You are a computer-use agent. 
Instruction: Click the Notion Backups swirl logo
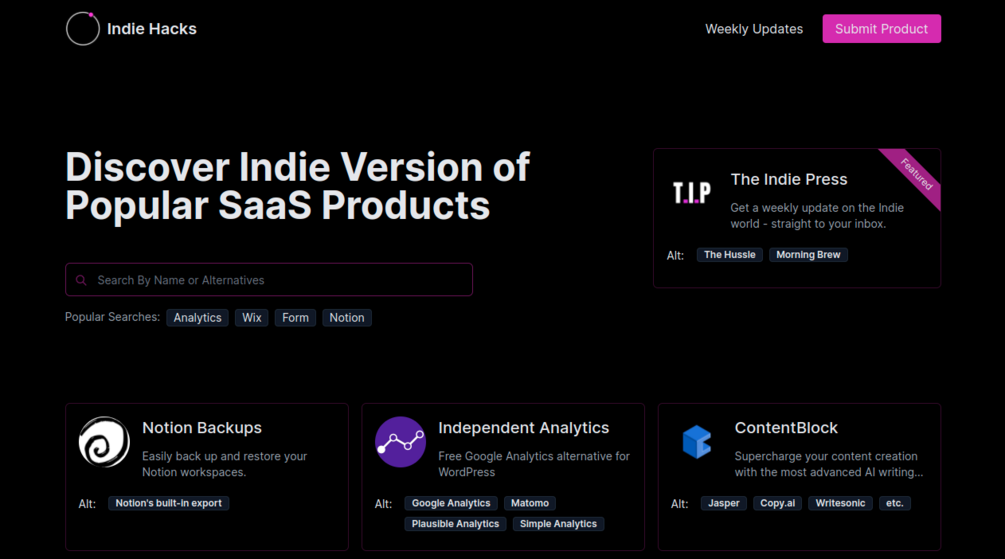click(104, 442)
